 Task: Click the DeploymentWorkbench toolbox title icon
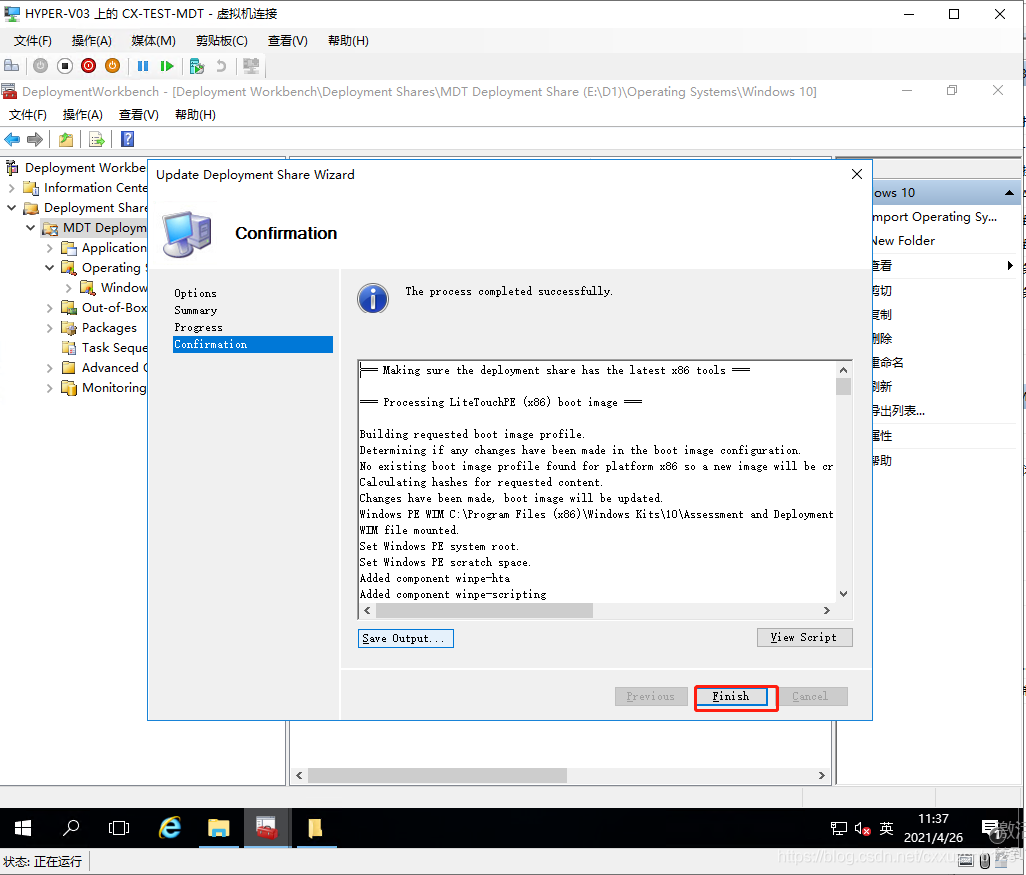pyautogui.click(x=9, y=92)
